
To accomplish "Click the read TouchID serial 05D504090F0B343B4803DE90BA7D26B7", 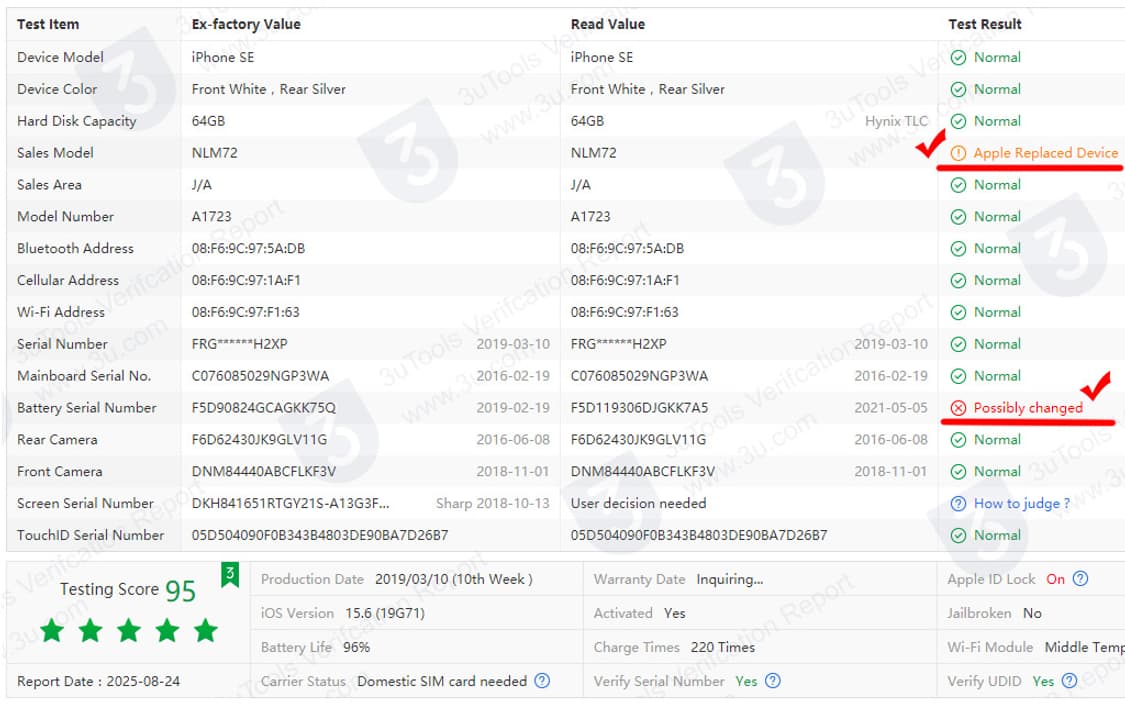I will coord(699,535).
